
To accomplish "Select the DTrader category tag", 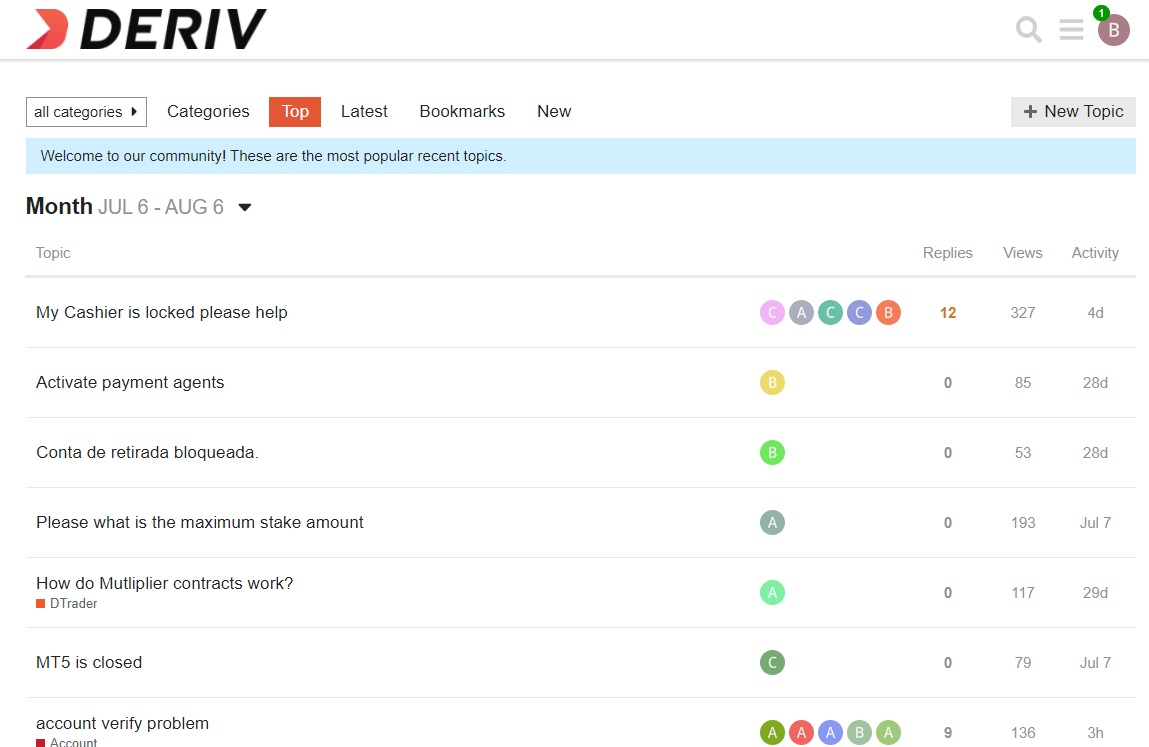I will [x=69, y=603].
